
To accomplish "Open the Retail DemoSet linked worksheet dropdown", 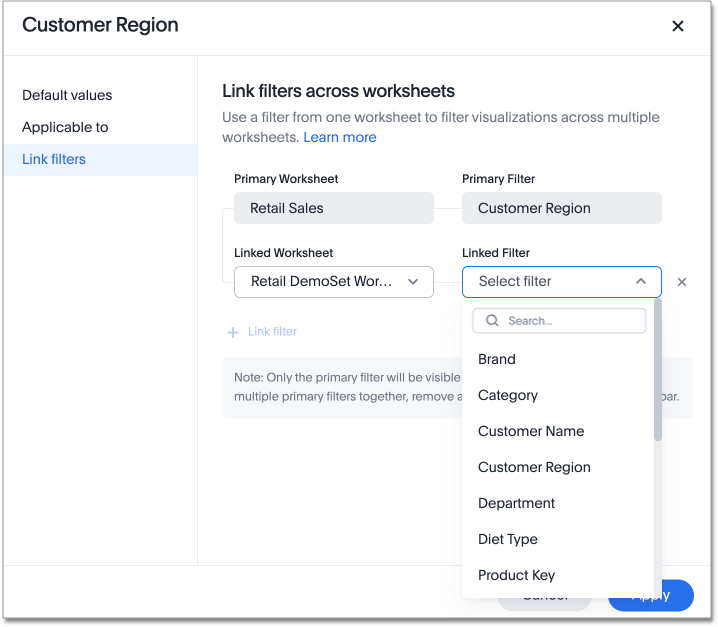I will tap(333, 282).
